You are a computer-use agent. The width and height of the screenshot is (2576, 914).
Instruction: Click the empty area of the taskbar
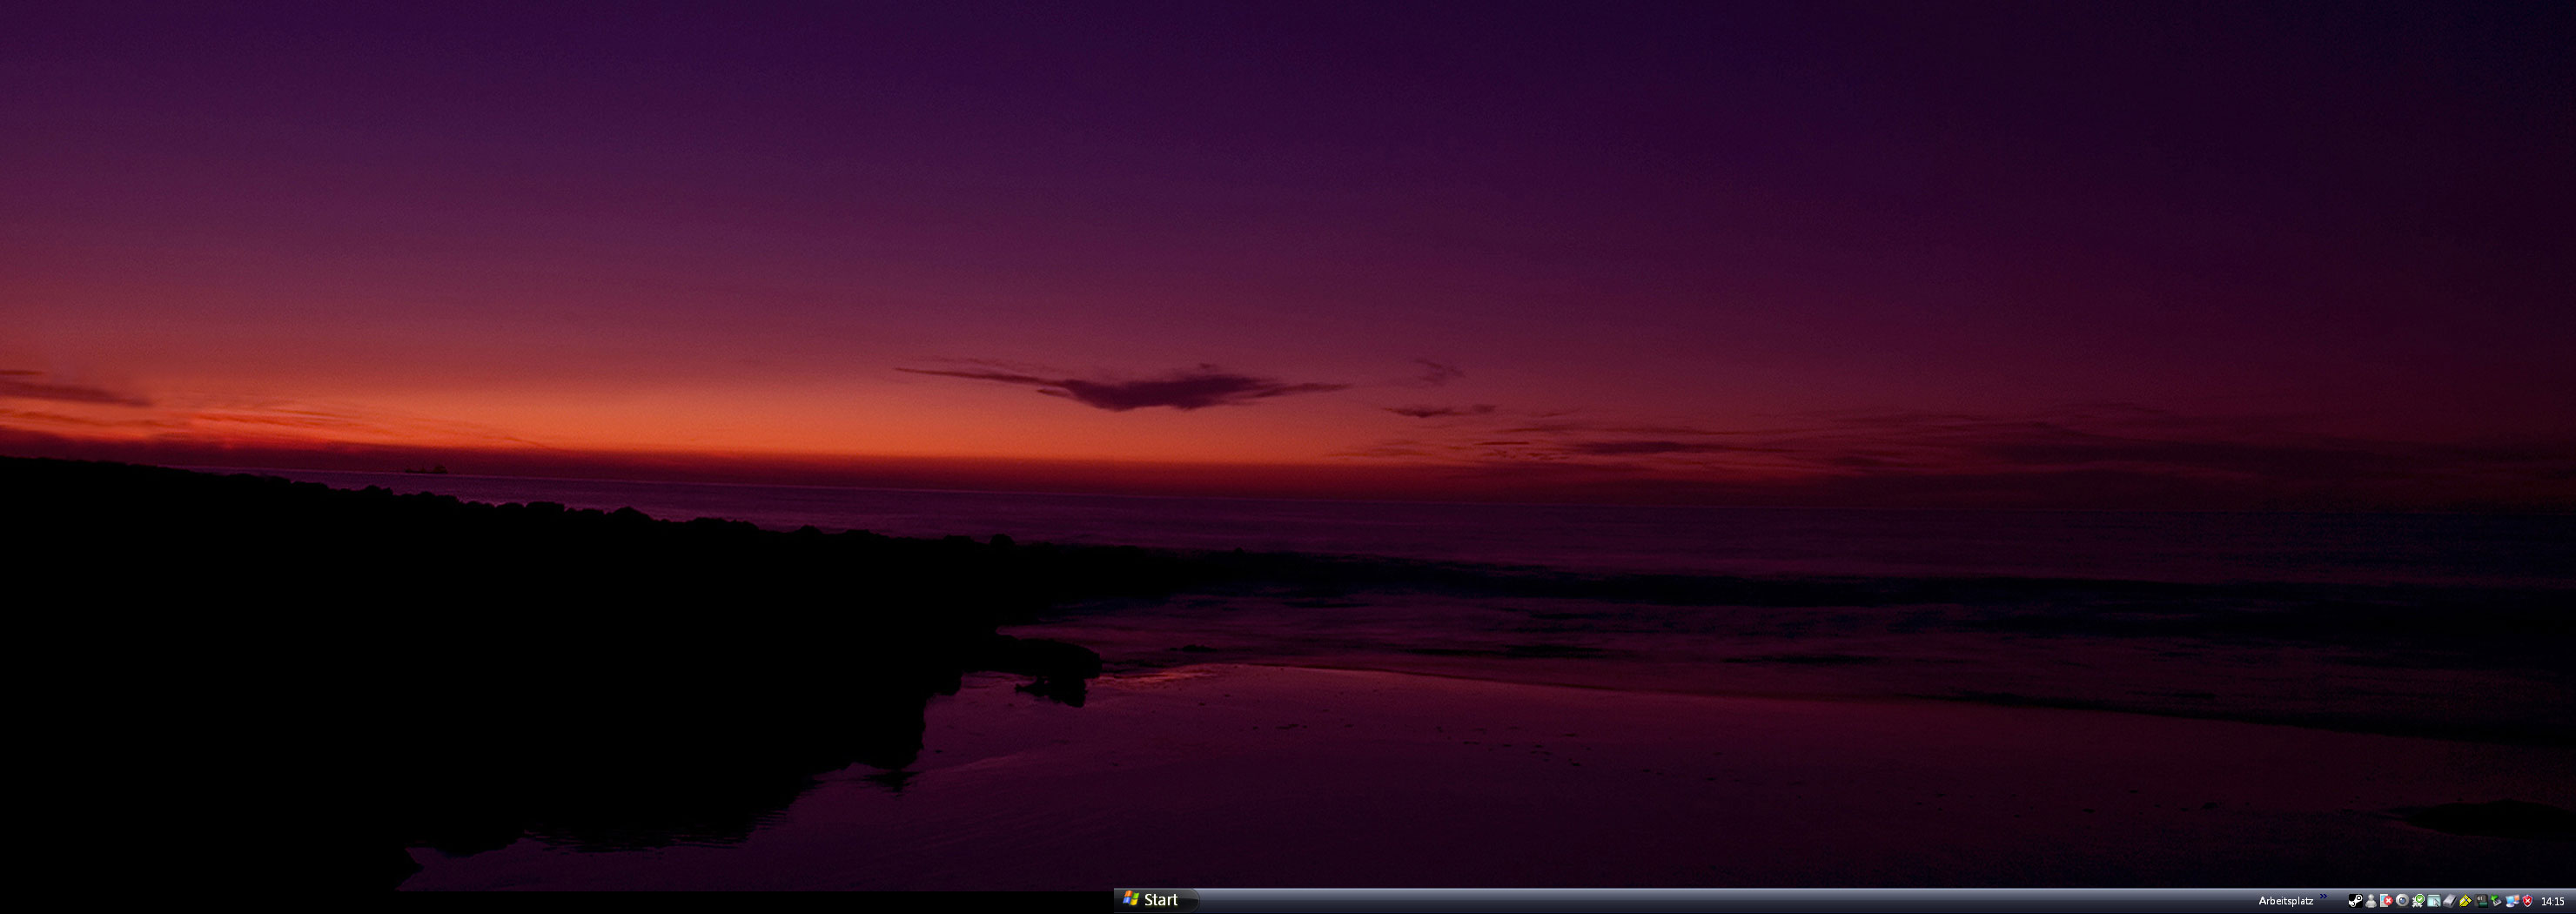pyautogui.click(x=1700, y=901)
